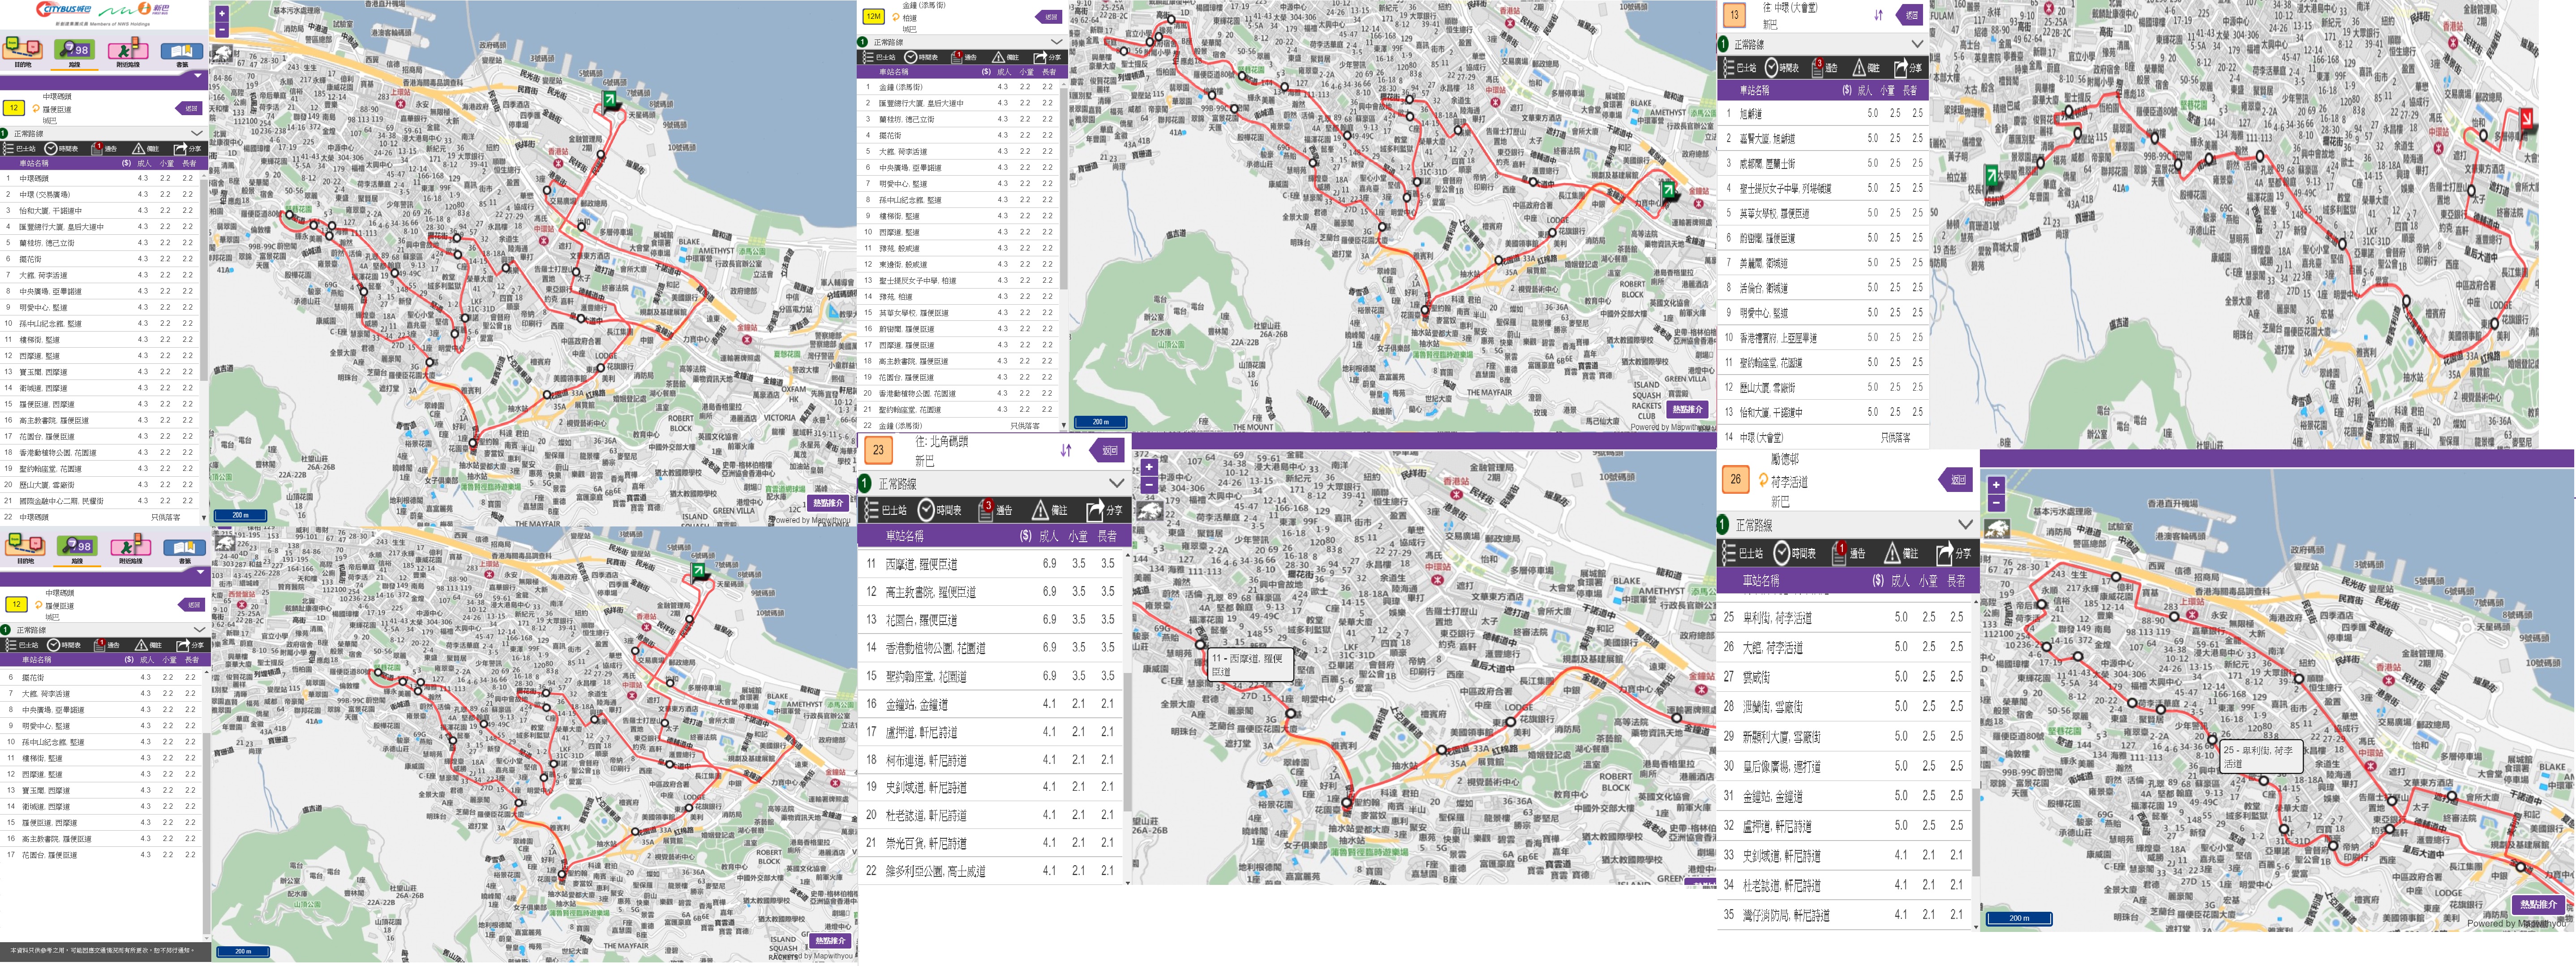
Task: Zoom in on the top-left route 12 map
Action: 222,14
